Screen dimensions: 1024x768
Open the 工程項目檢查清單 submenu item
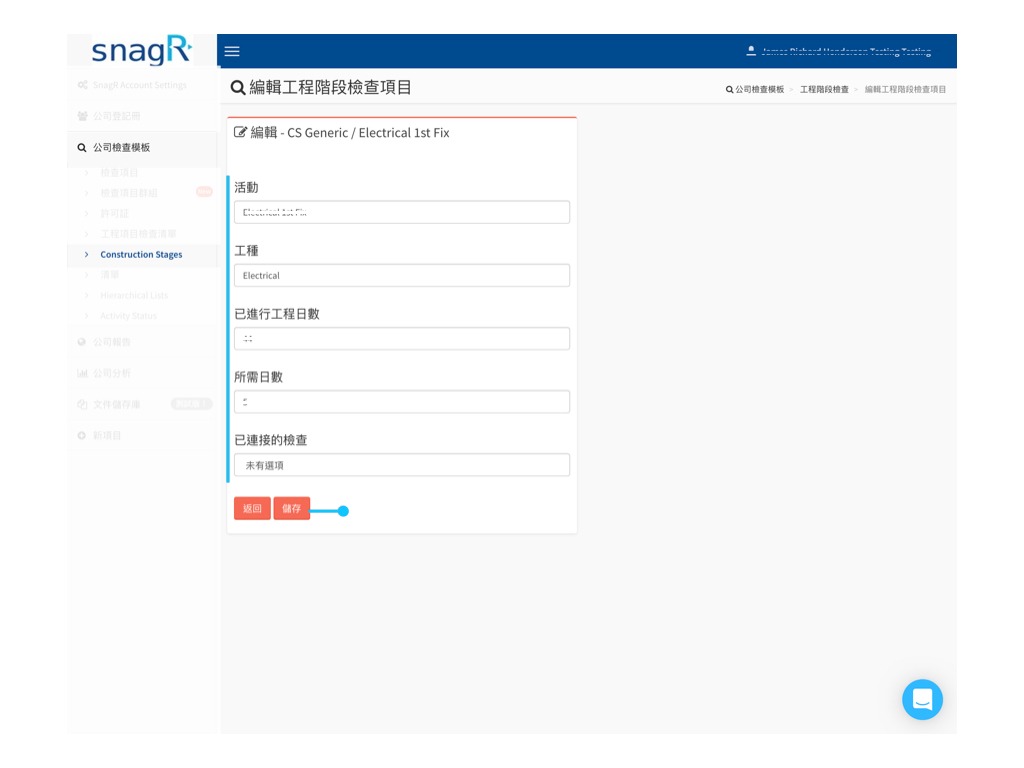coord(138,234)
